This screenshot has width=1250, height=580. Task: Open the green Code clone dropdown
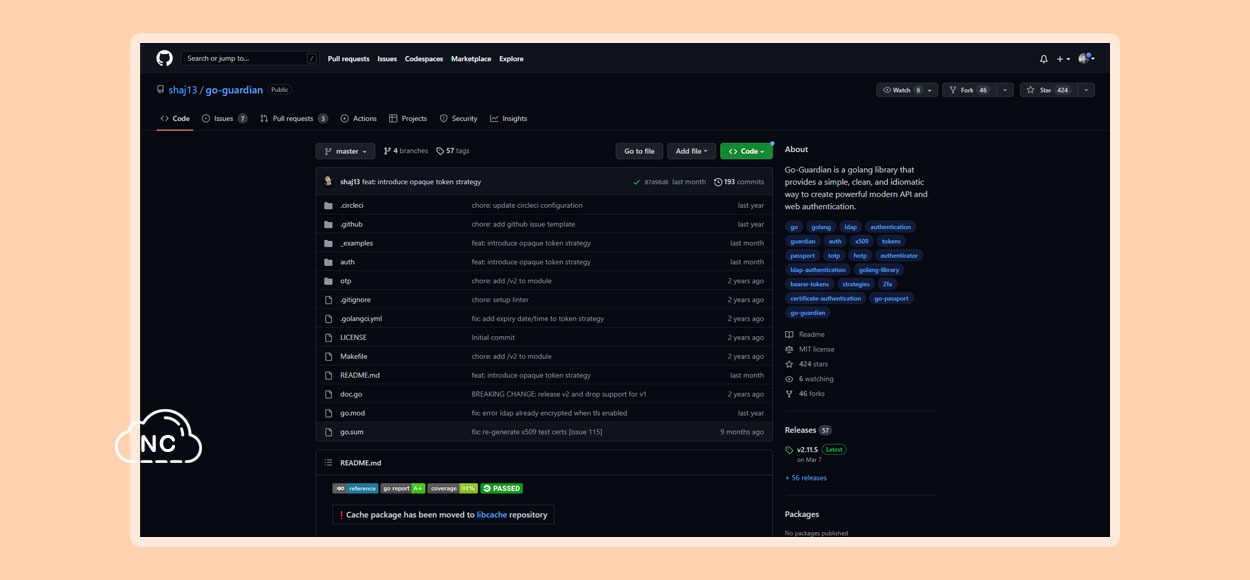(746, 151)
